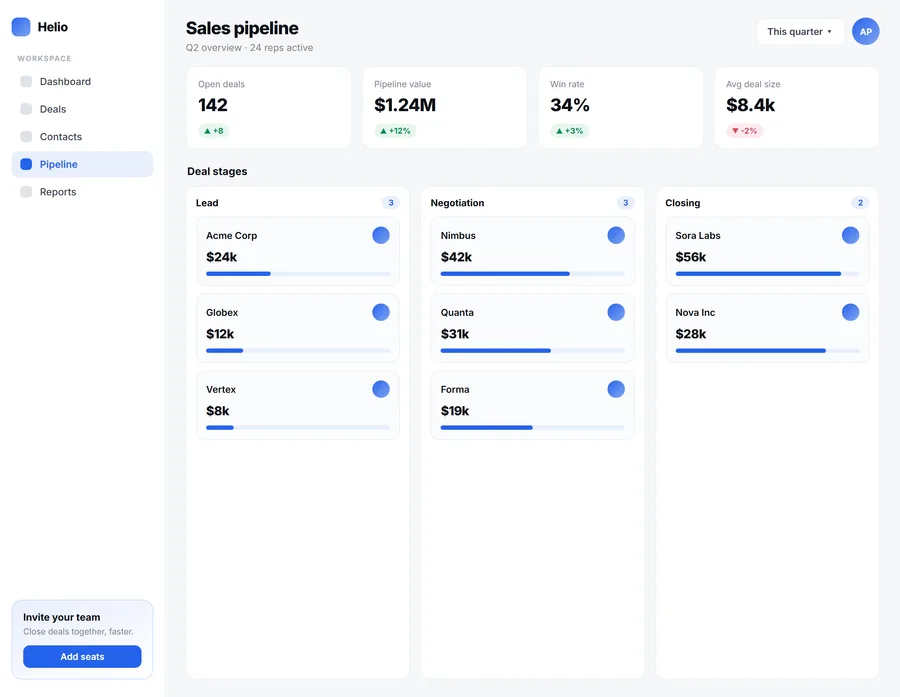Open the Win rate stat card
Viewport: 900px width, 697px height.
(x=620, y=107)
